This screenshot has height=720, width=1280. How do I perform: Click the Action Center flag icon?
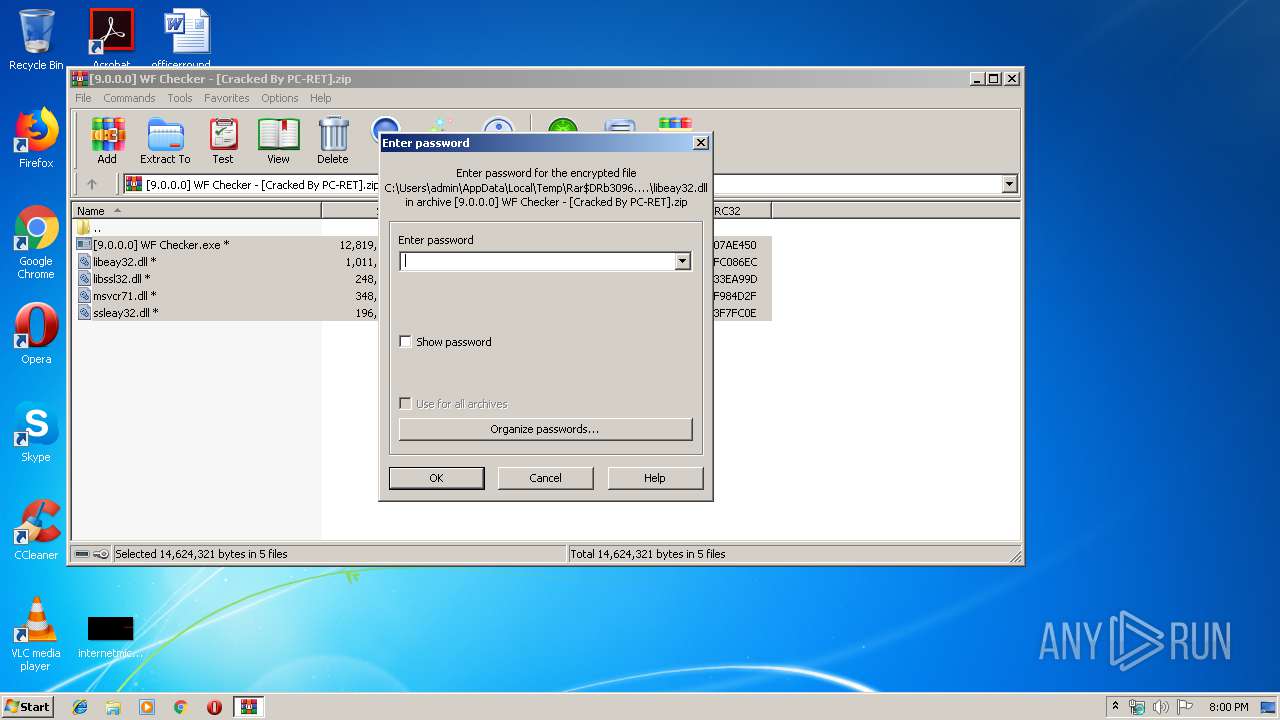click(1185, 707)
